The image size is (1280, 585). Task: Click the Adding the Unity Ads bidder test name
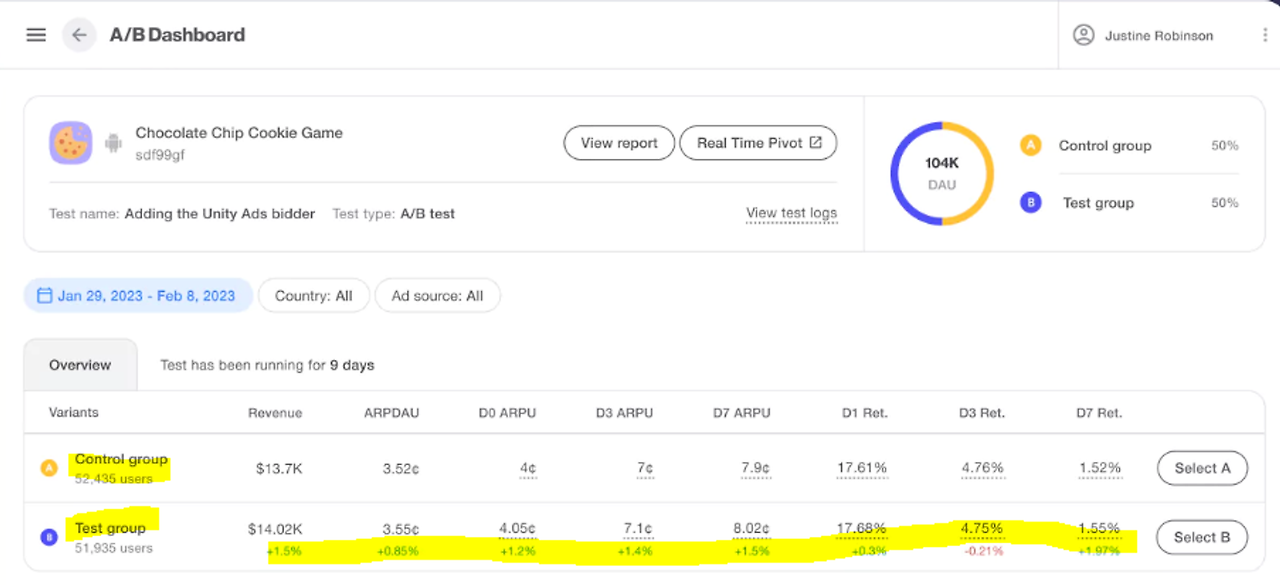click(x=220, y=213)
